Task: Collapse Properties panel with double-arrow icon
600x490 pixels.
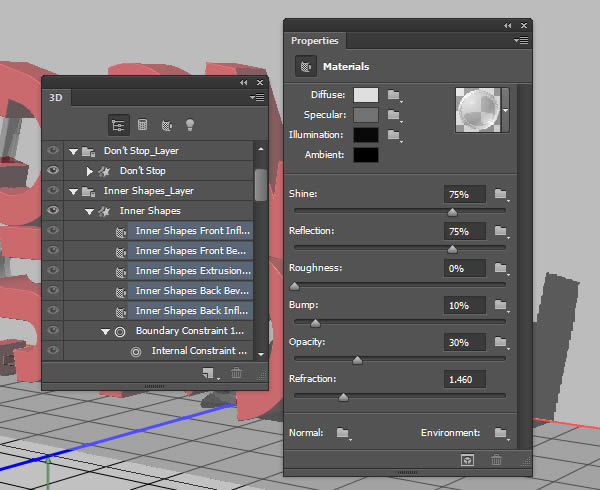Action: [507, 25]
